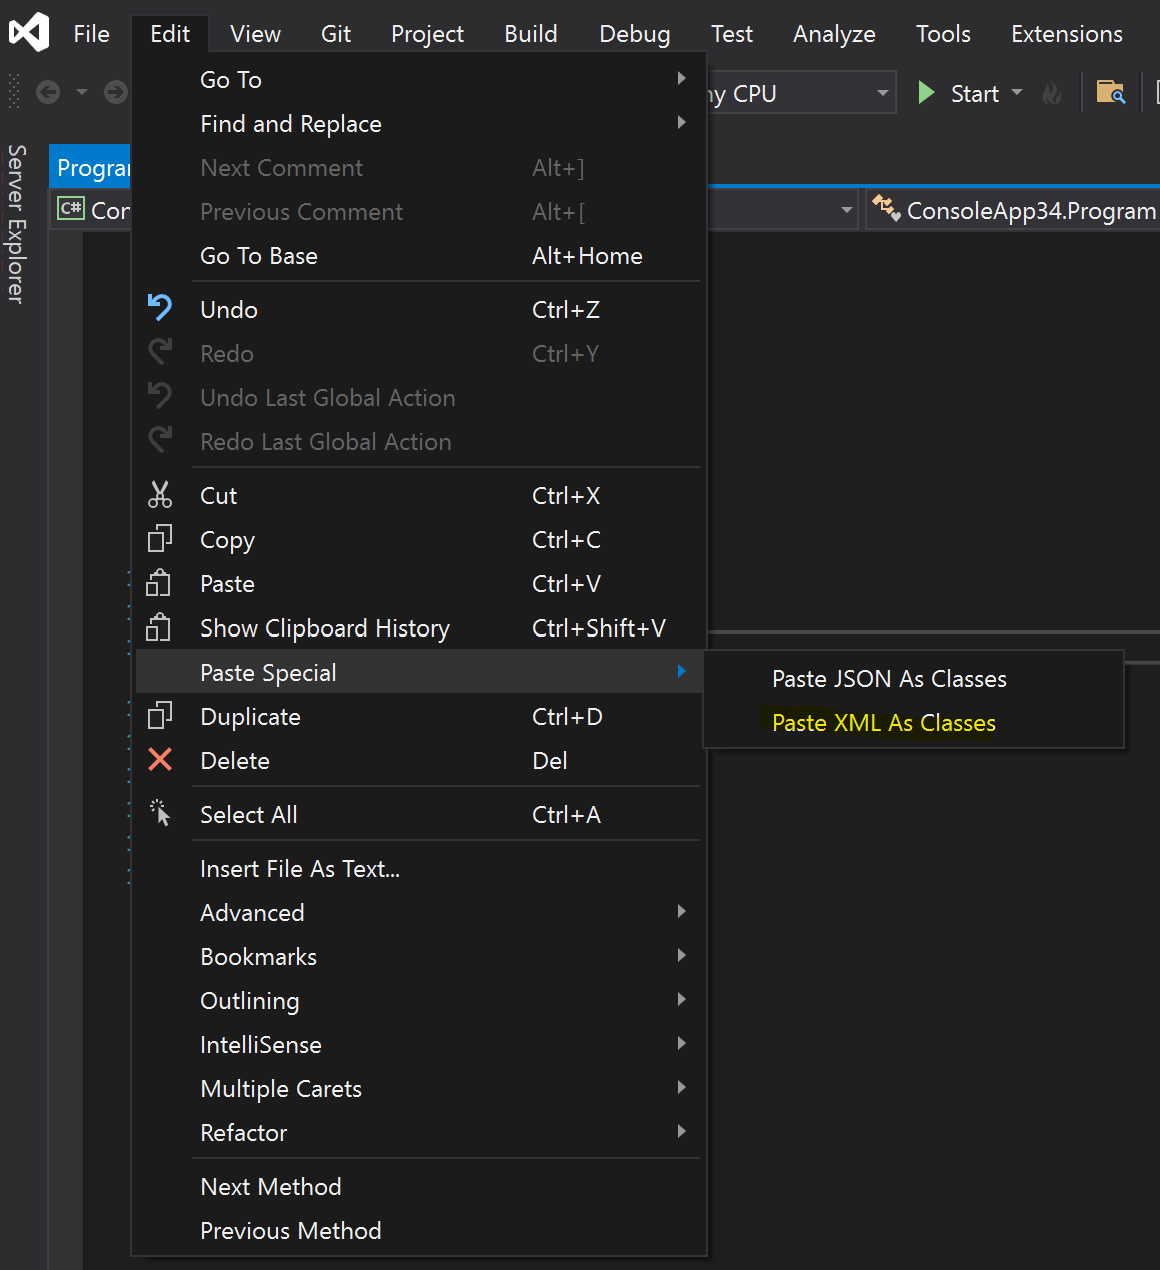Choose Insert File As Text
1160x1270 pixels.
click(x=418, y=868)
